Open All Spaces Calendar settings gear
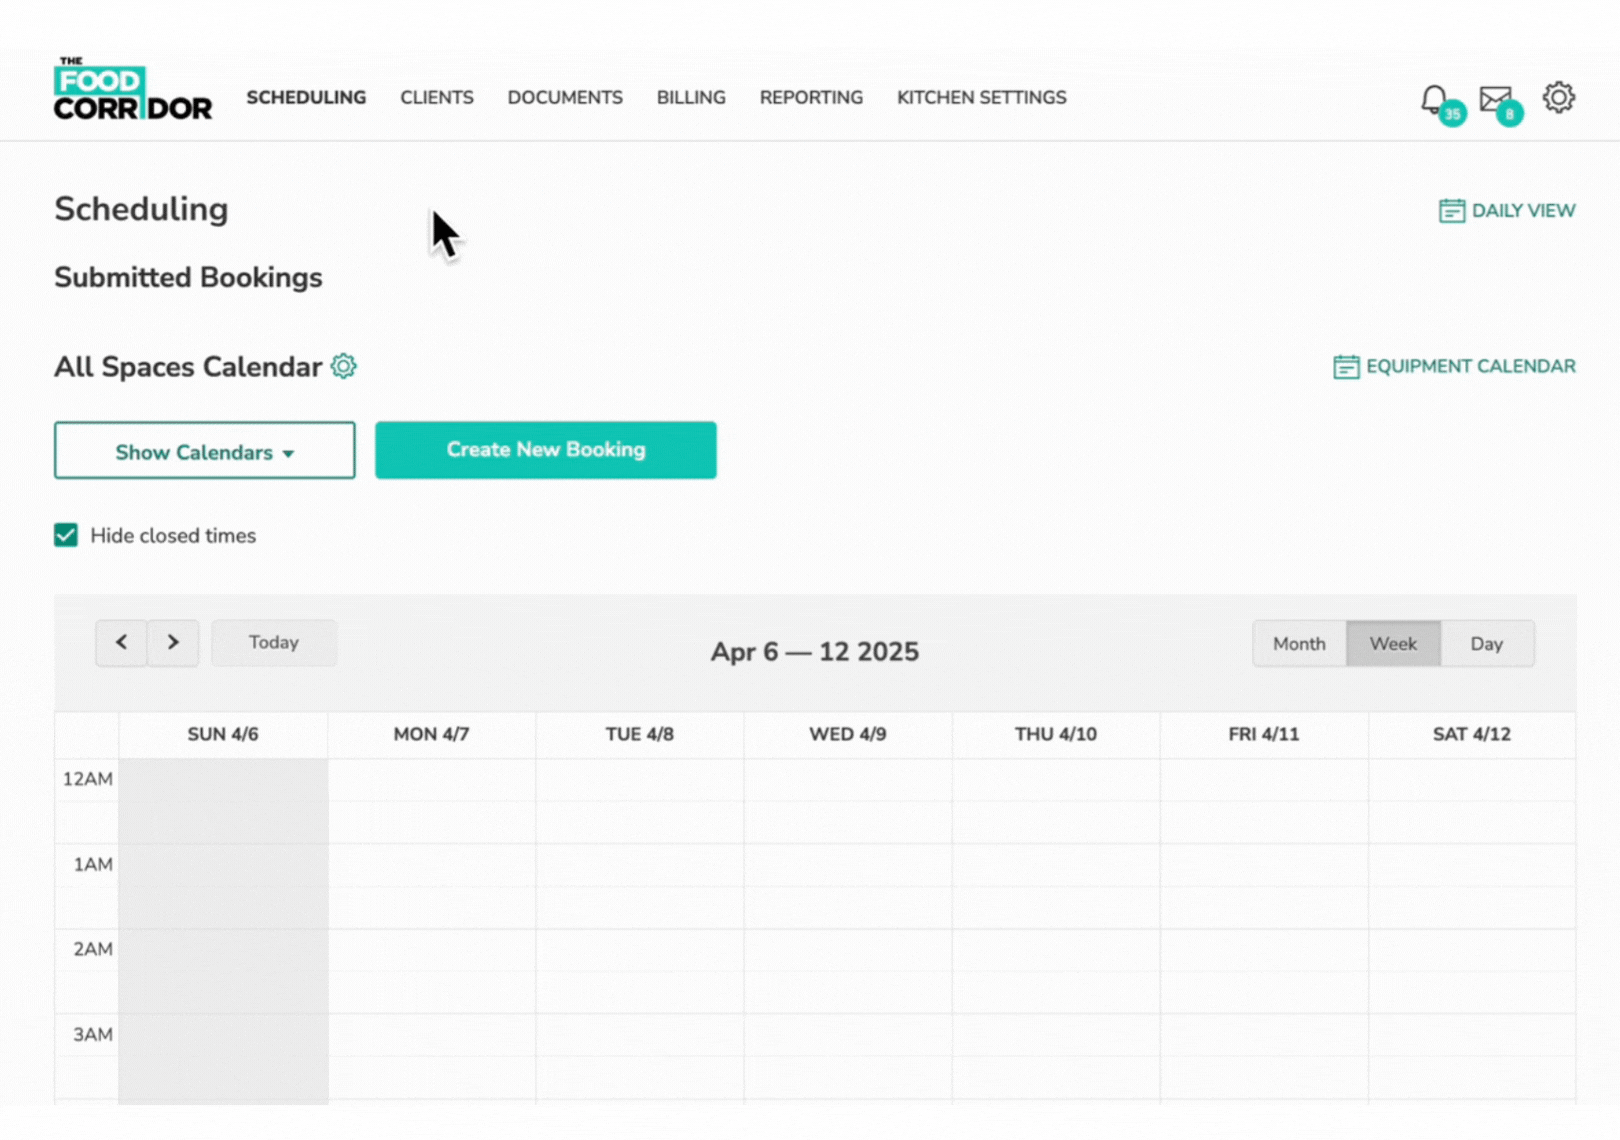 pyautogui.click(x=343, y=366)
